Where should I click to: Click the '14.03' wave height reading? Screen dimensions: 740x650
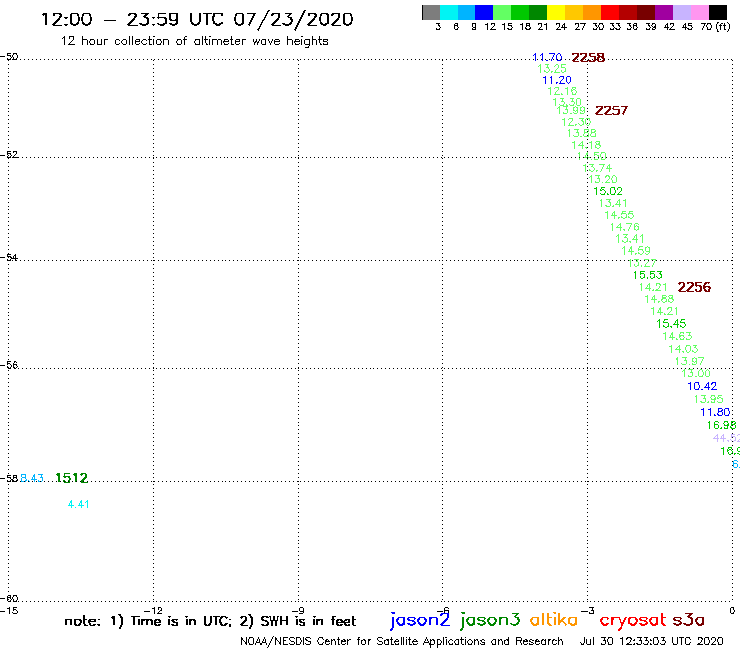coord(683,349)
